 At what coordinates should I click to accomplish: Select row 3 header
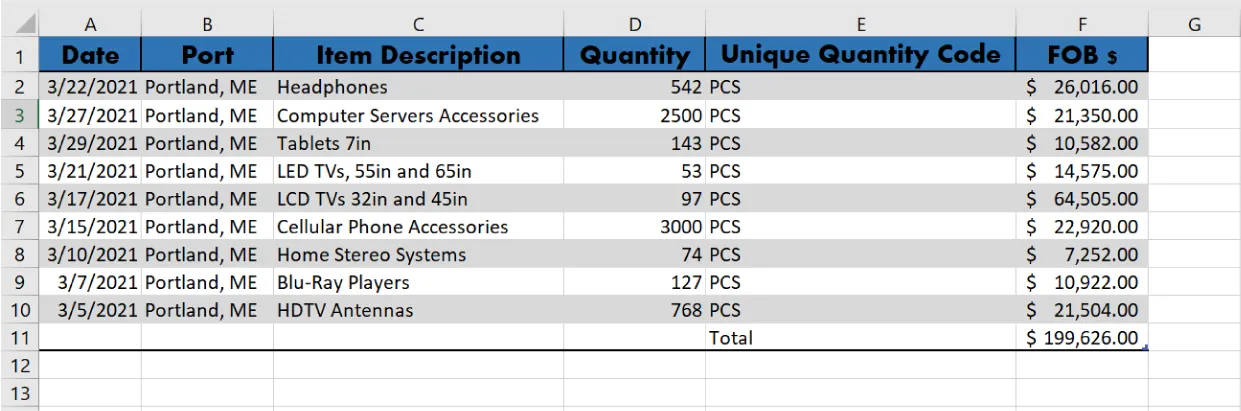(x=21, y=115)
